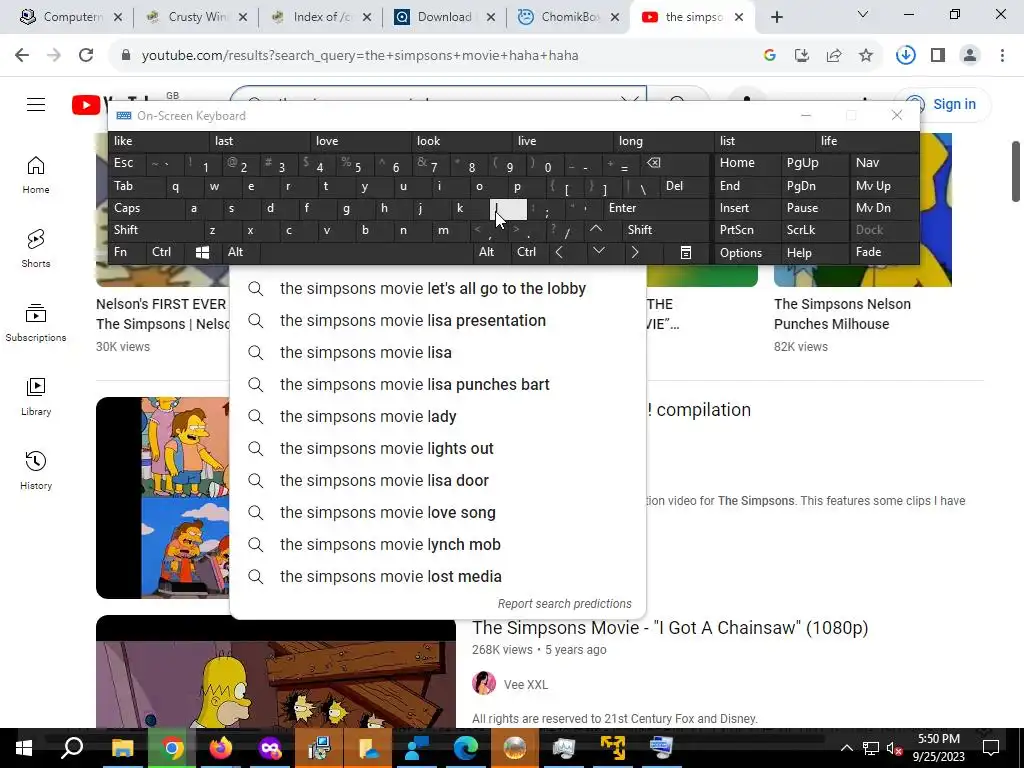Click backspace key on On-Screen Keyboard
The image size is (1024, 768).
(x=654, y=163)
